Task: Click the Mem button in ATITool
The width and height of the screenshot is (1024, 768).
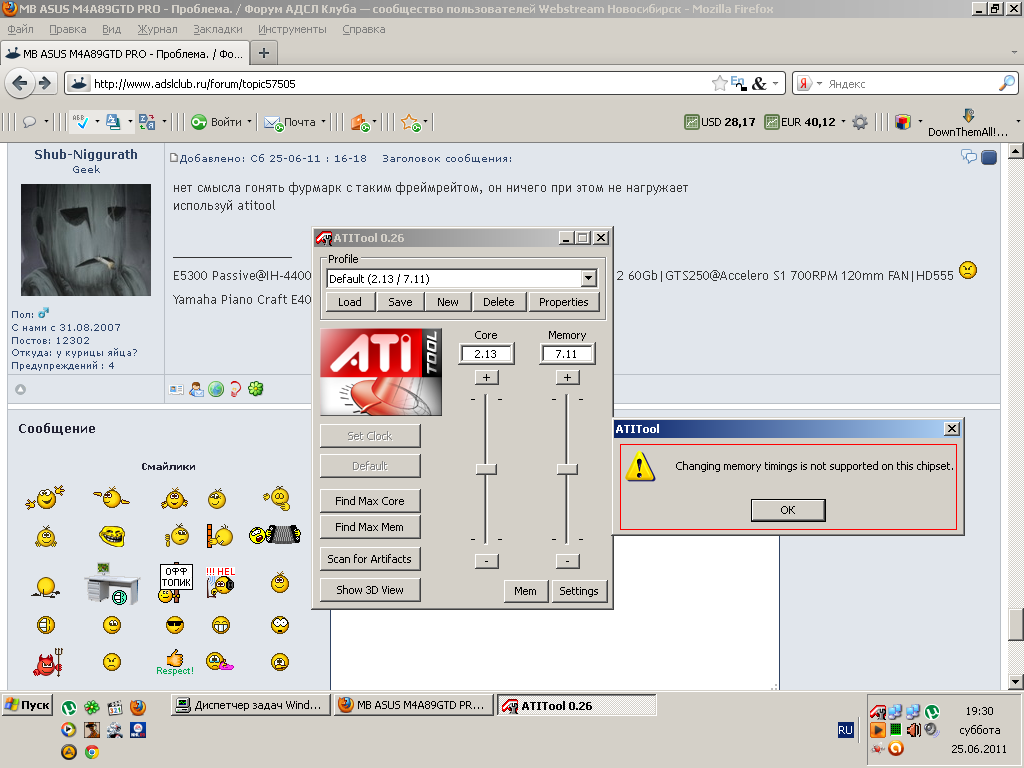Action: click(x=525, y=591)
